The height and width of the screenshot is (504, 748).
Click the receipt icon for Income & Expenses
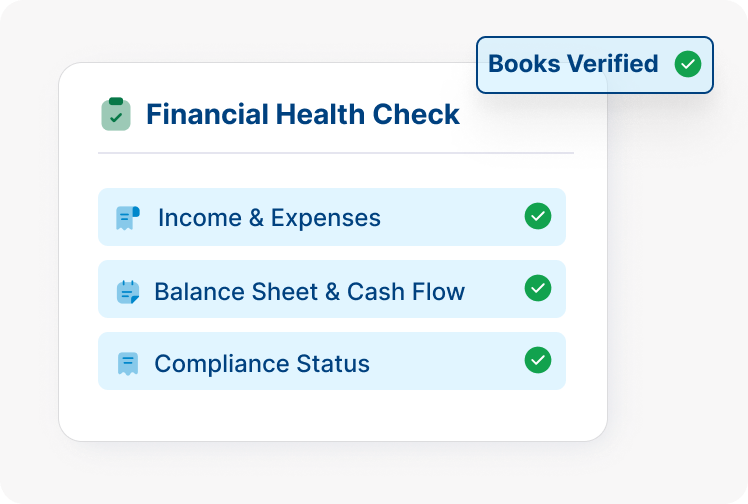127,217
